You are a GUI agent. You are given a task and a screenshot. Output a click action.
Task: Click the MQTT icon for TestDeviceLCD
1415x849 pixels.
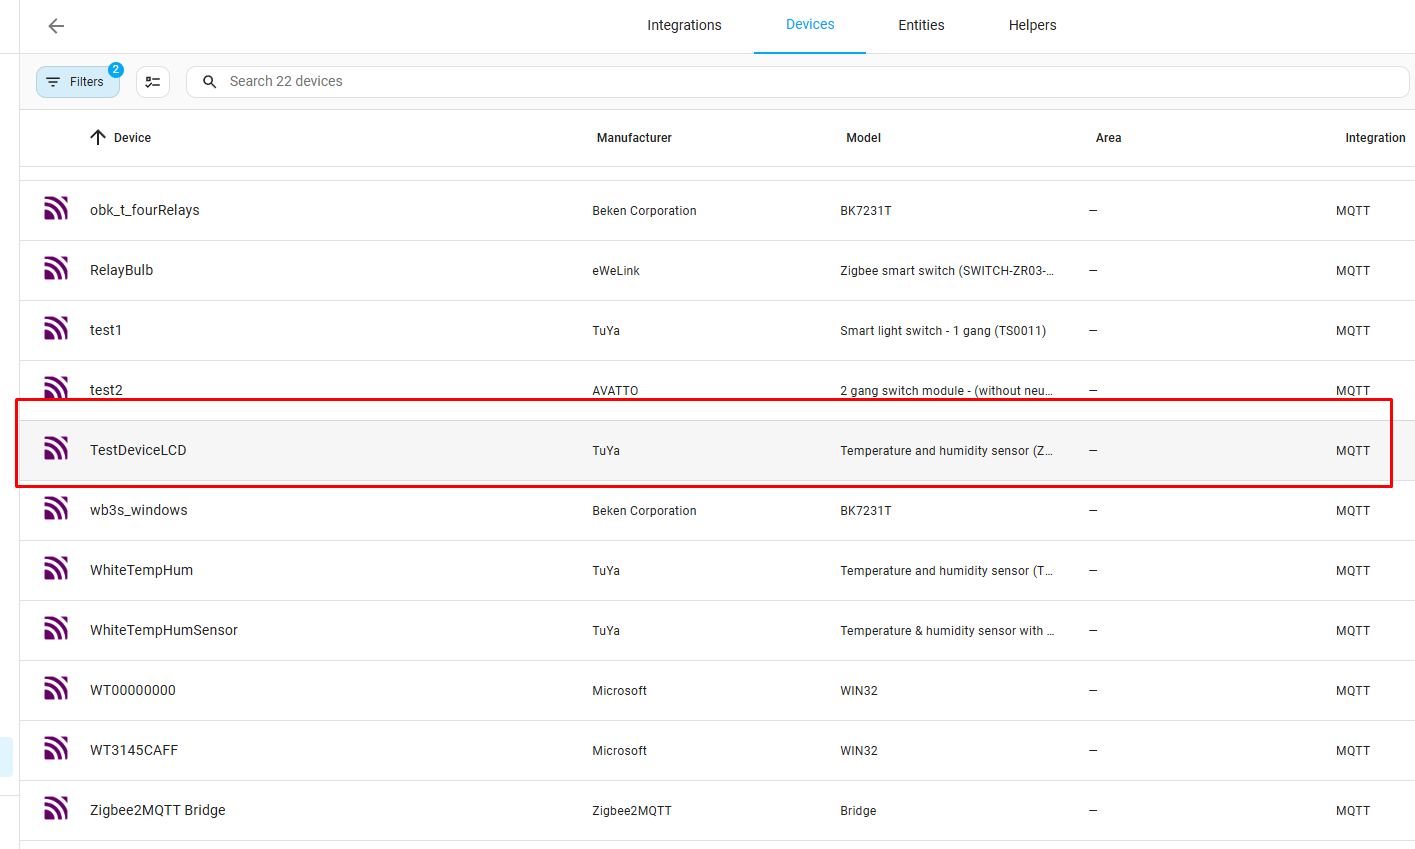(x=56, y=448)
